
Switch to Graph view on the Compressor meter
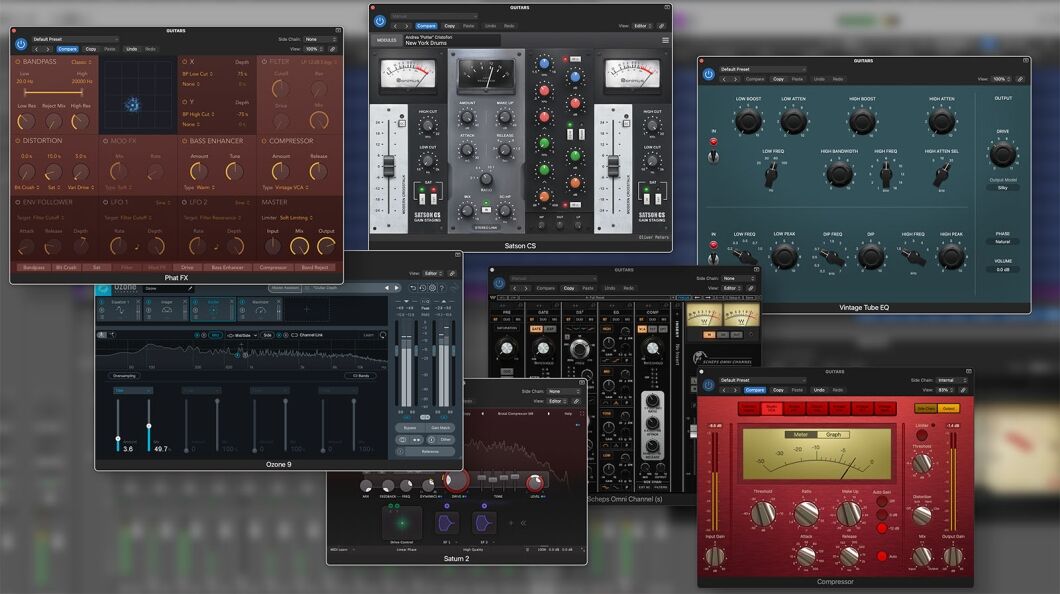833,435
